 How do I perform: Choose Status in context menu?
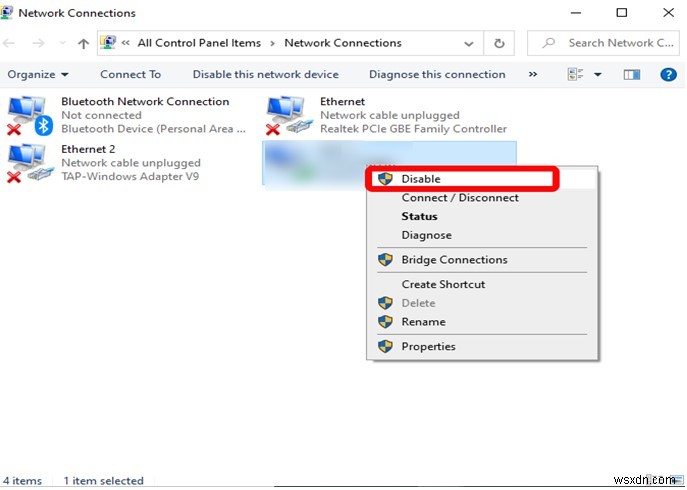click(x=482, y=217)
